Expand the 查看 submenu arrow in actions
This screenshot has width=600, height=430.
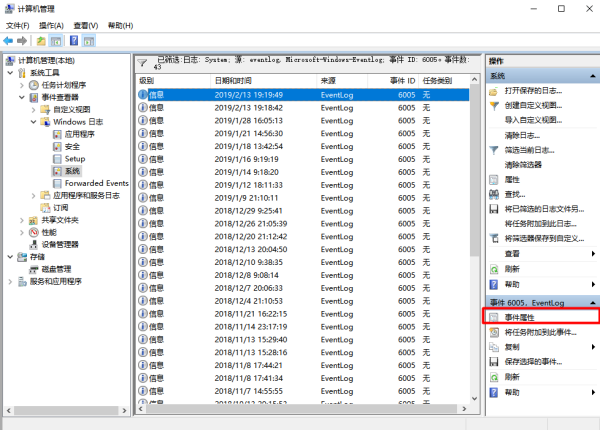(x=593, y=254)
